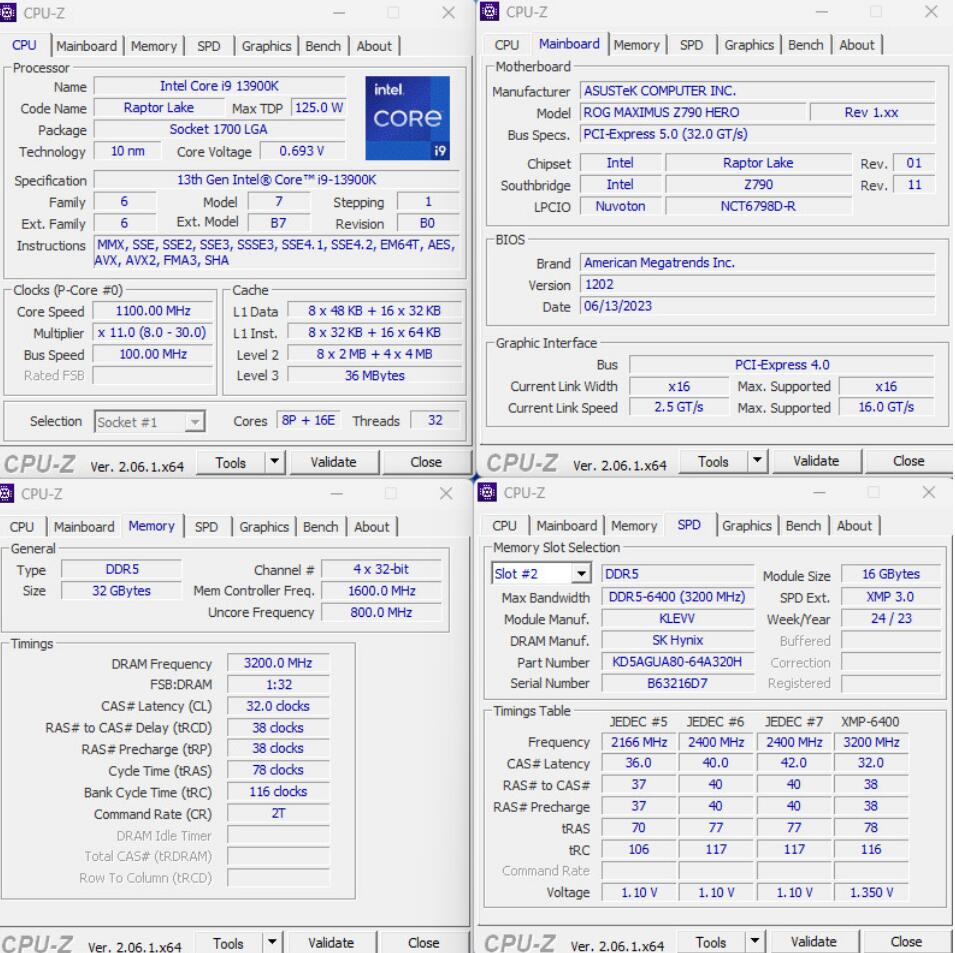
Task: Click the Core Speed value 1100.00 MHz
Action: pos(153,311)
